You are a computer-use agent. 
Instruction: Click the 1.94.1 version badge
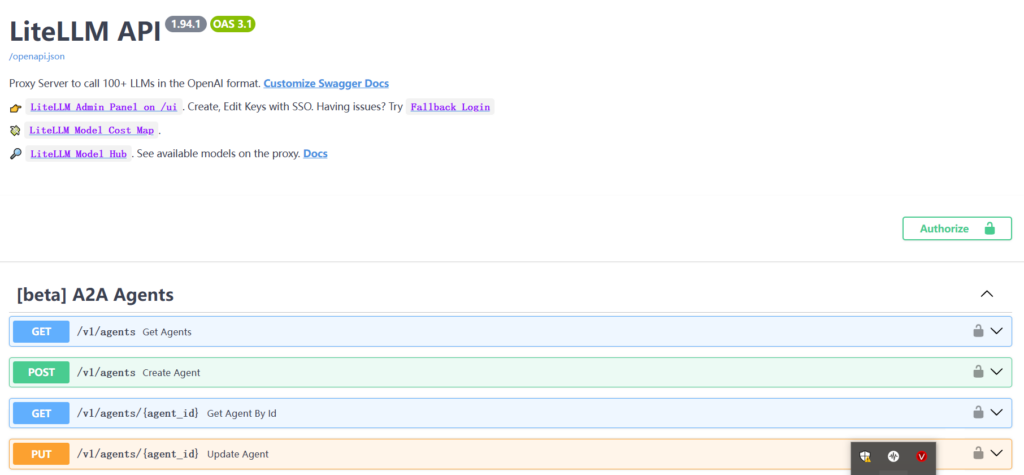[186, 24]
